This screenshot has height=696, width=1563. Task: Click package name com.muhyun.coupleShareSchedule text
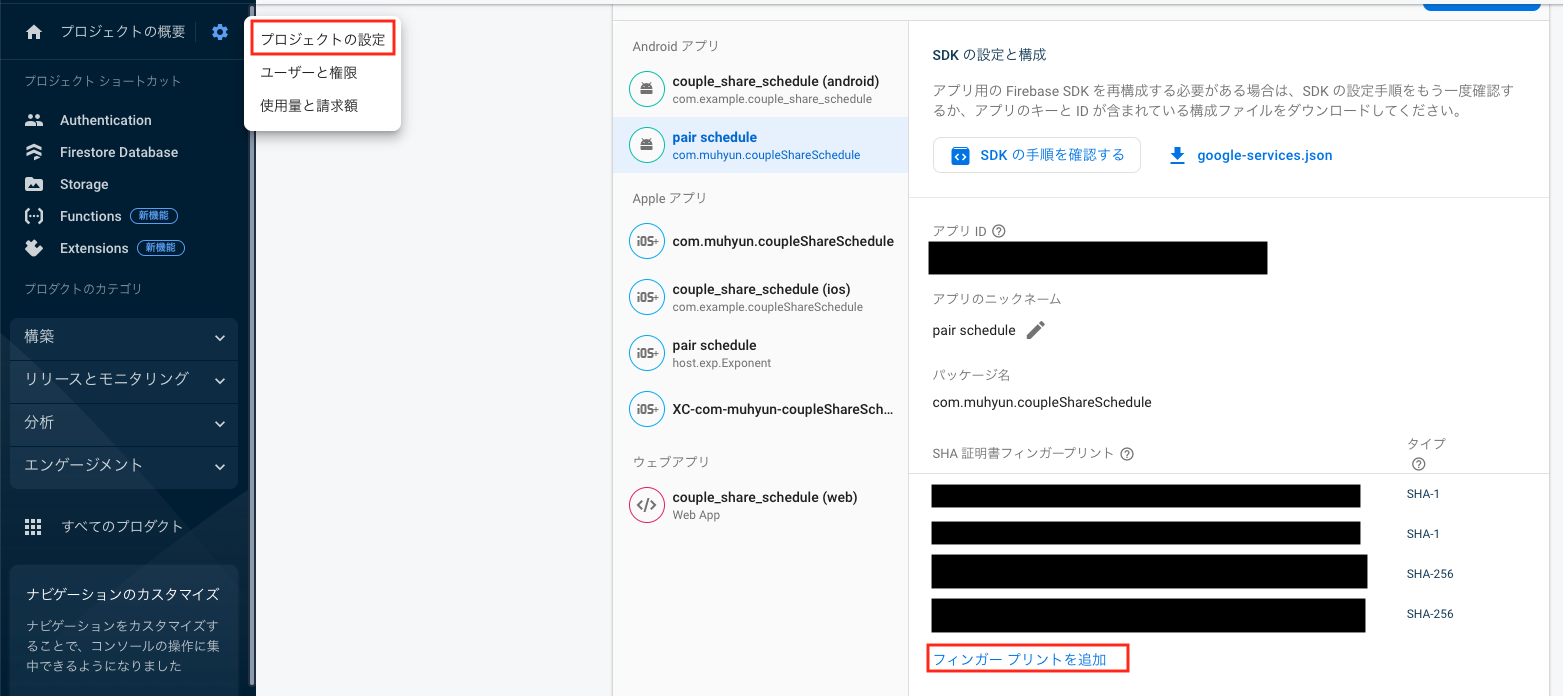pos(1042,402)
